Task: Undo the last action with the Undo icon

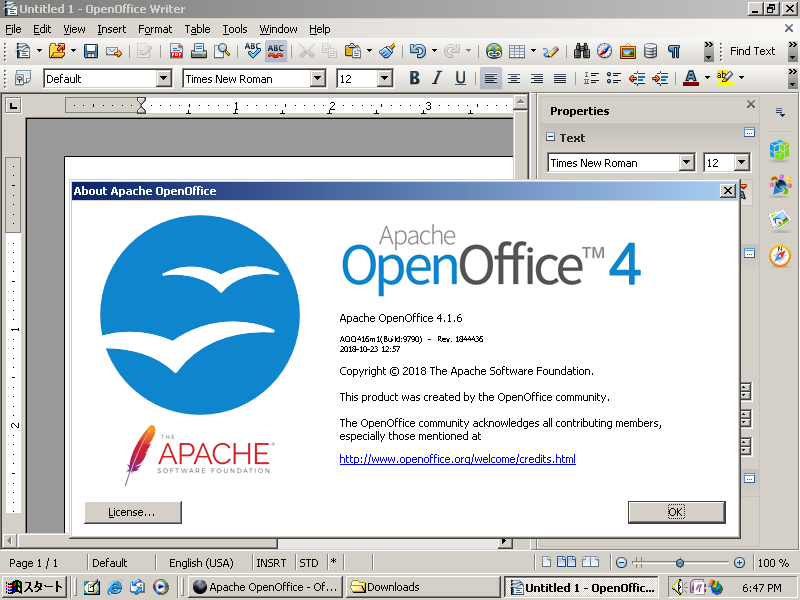Action: (418, 51)
